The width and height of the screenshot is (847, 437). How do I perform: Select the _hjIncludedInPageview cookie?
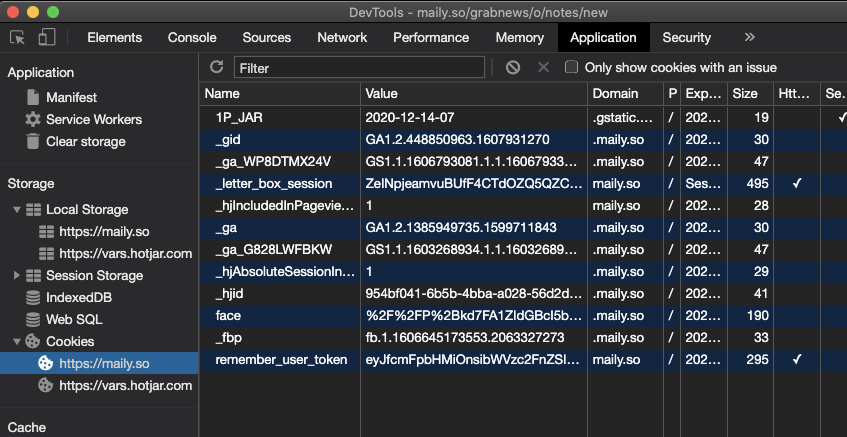285,206
